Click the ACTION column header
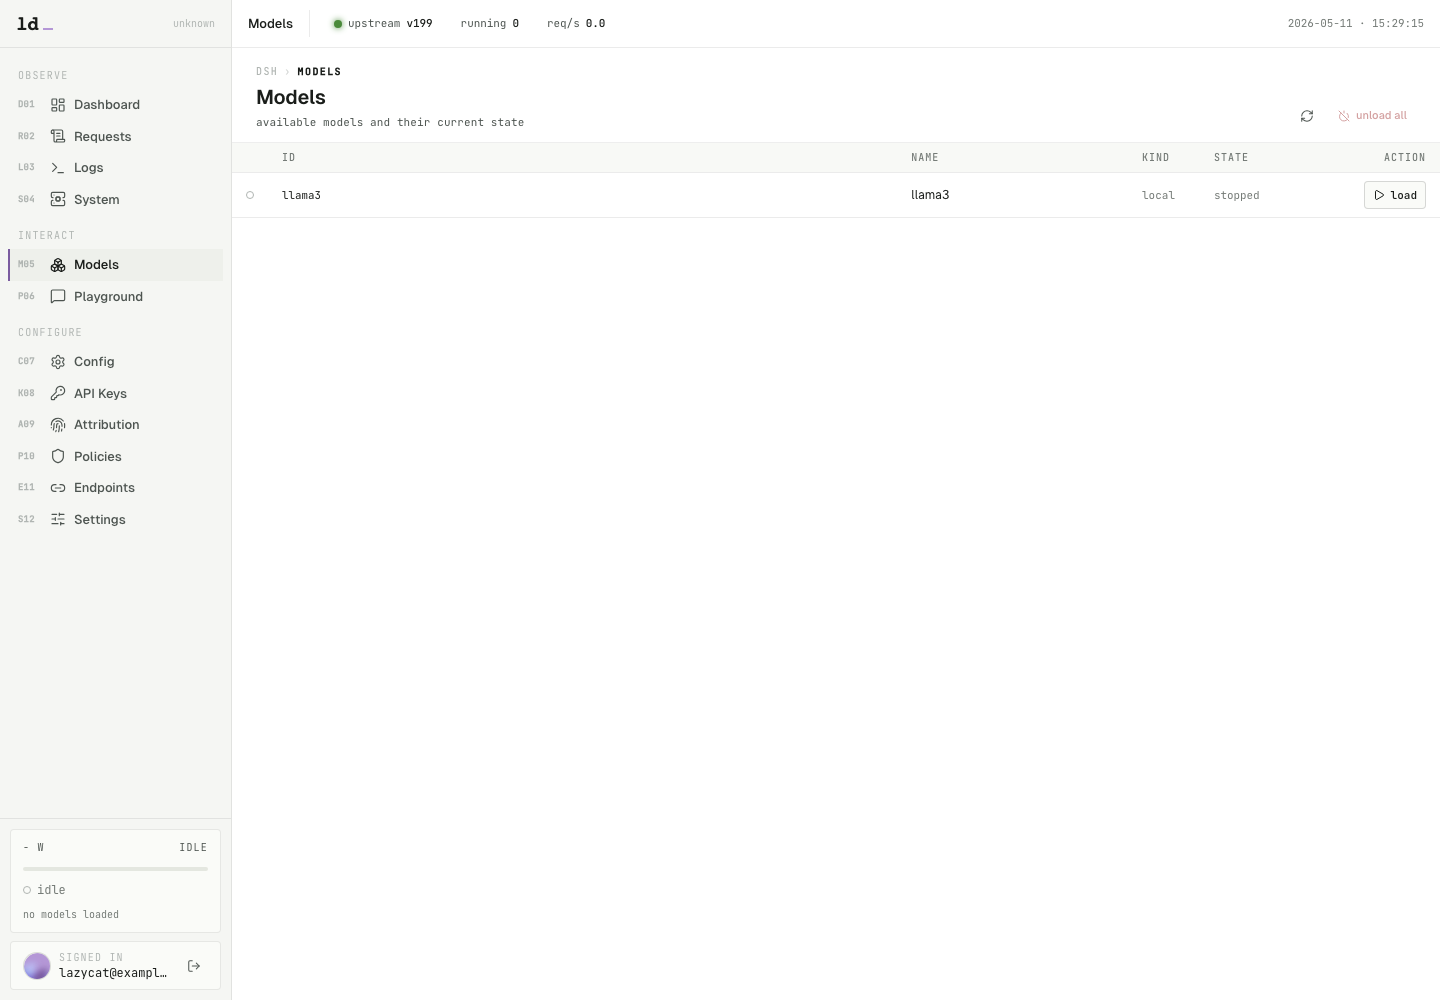1440x1000 pixels. pos(1405,158)
